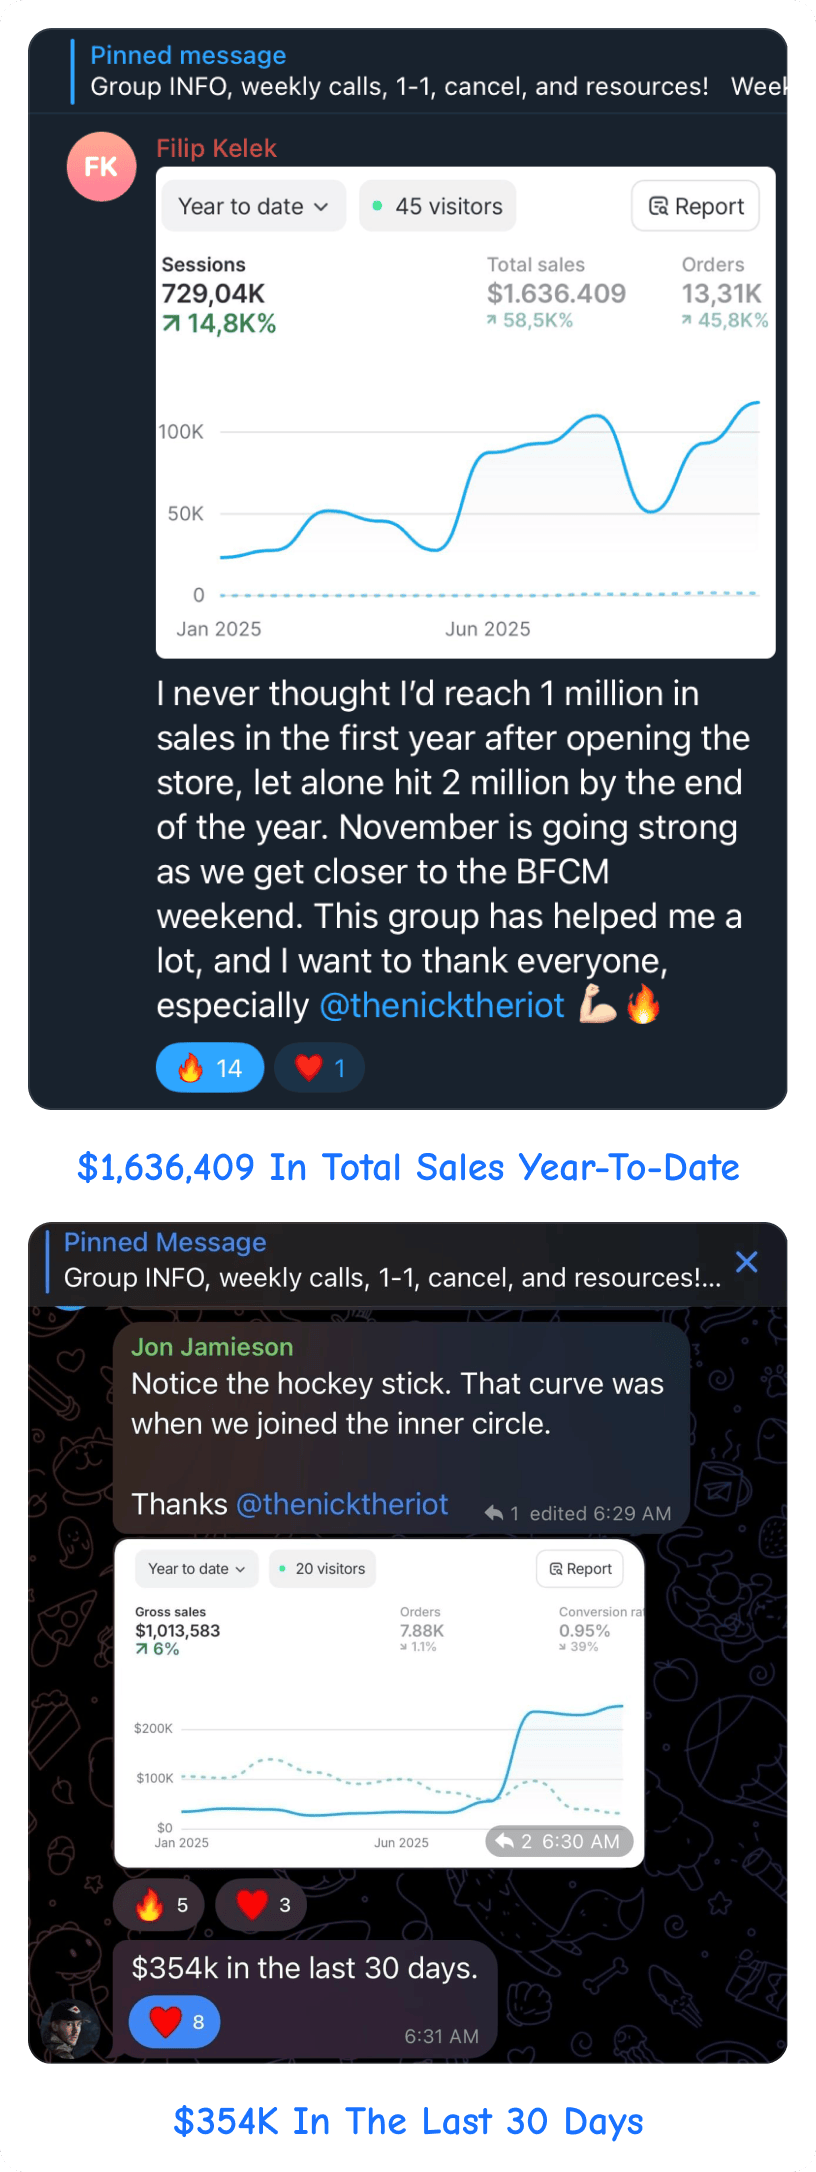Click the Report button next to 45 visitors

696,206
